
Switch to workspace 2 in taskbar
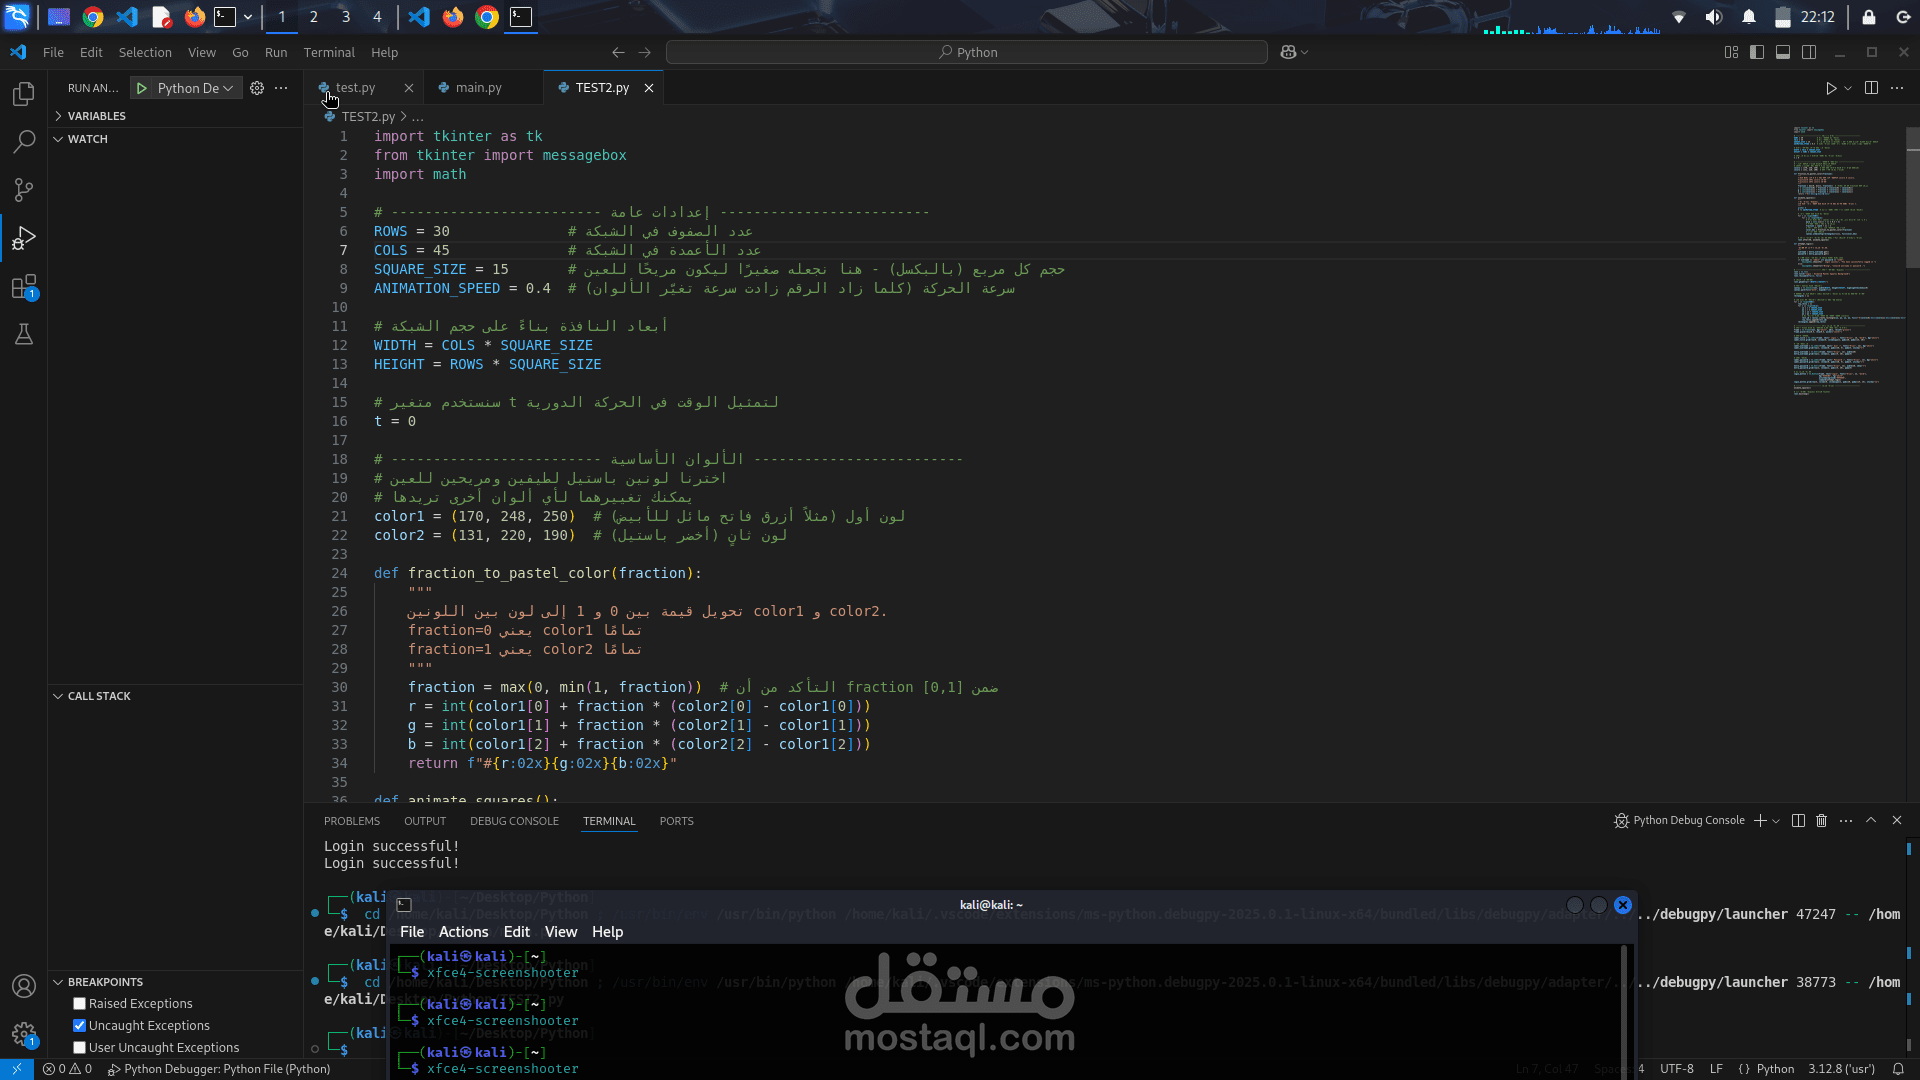point(313,17)
